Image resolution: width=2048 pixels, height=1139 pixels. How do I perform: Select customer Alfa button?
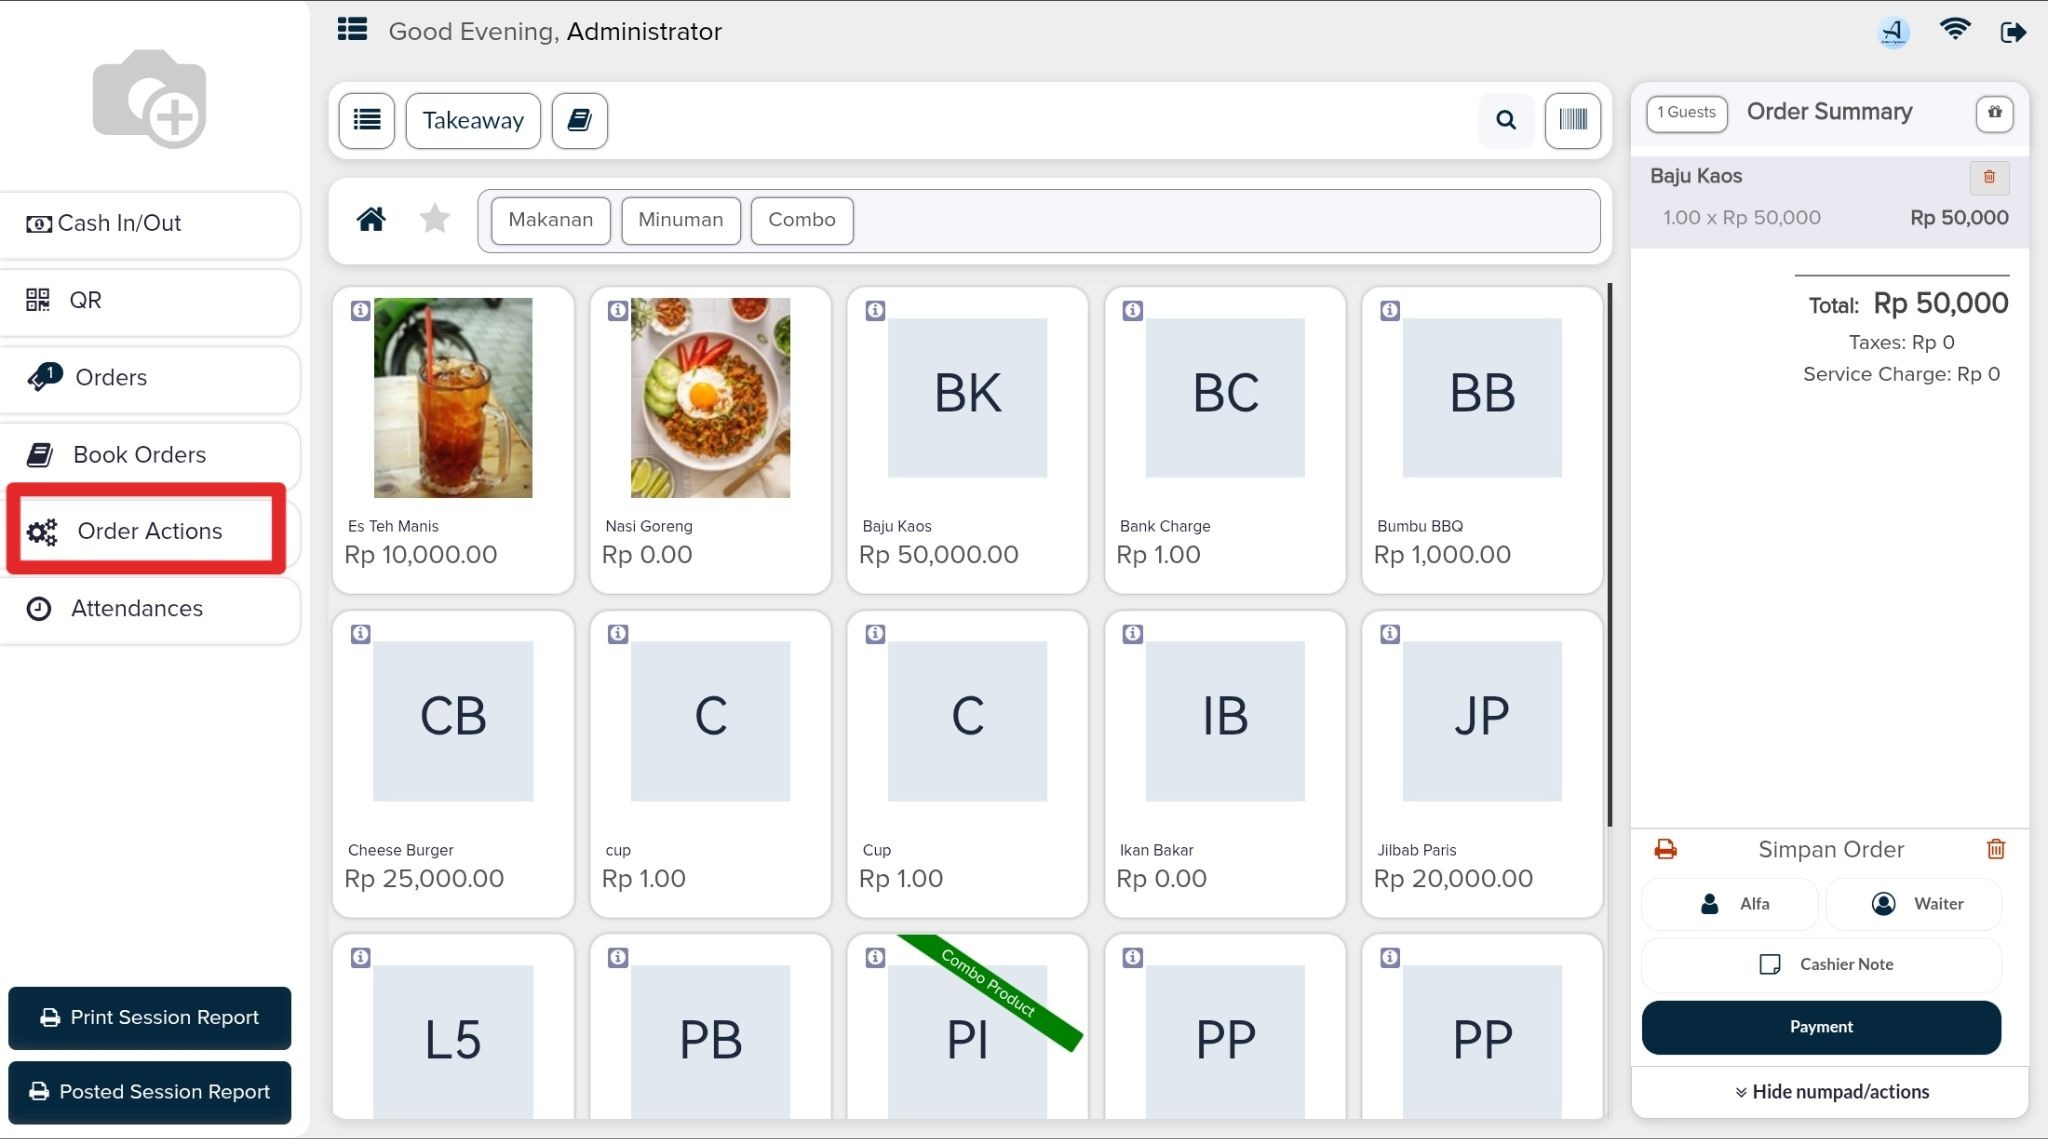tap(1730, 904)
